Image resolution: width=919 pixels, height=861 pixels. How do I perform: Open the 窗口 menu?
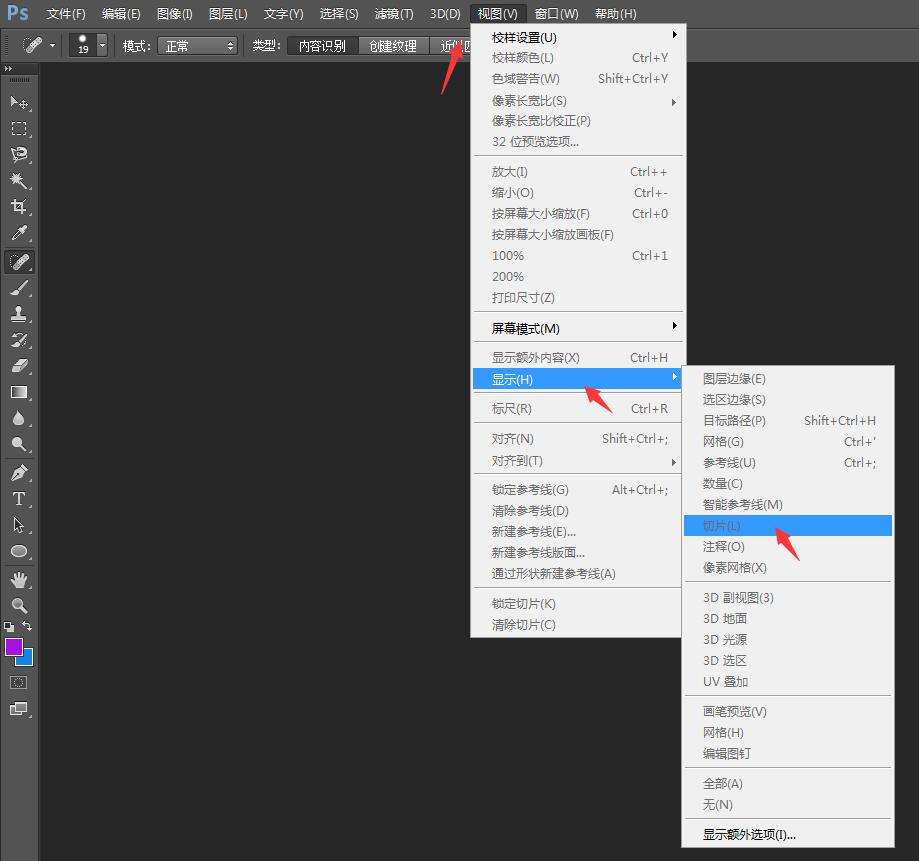[x=556, y=13]
